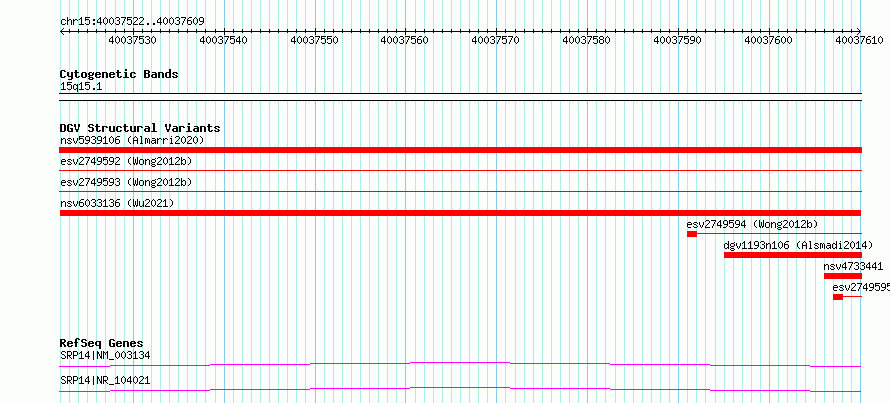The width and height of the screenshot is (890, 403).
Task: Click ruler position 40037560
Action: (405, 40)
